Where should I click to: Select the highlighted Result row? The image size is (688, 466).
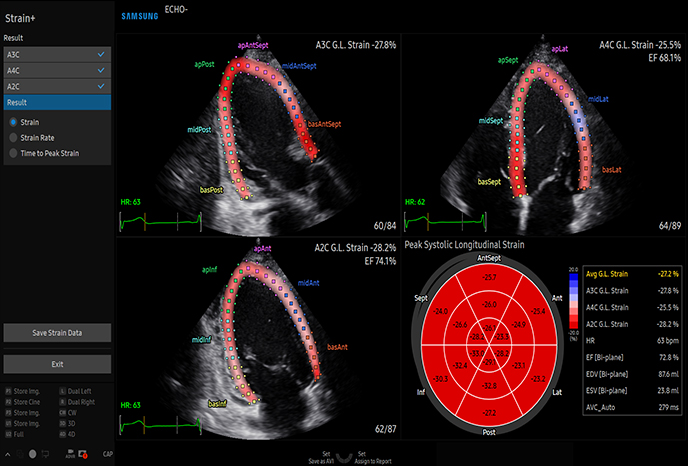click(55, 102)
